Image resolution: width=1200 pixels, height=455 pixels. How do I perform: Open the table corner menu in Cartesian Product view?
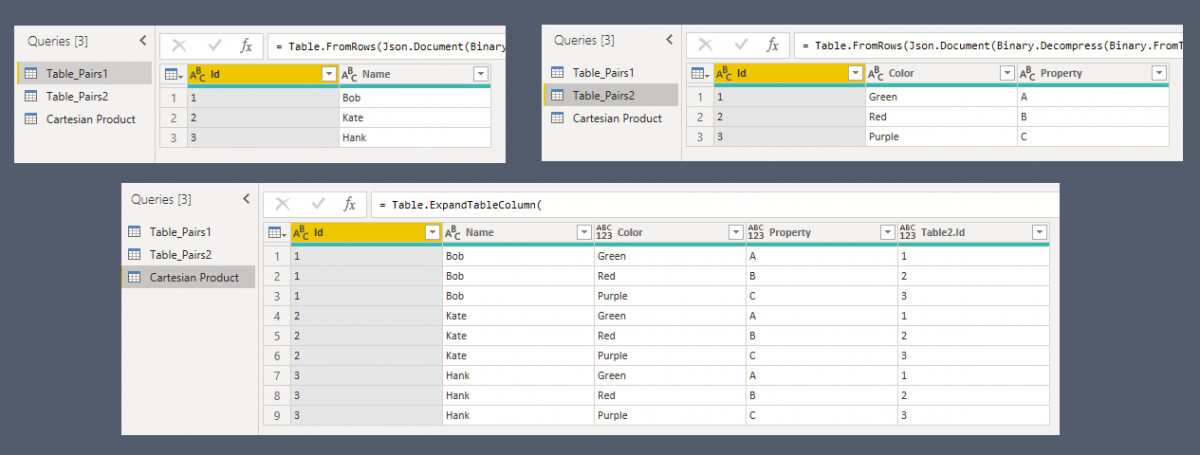pos(277,232)
